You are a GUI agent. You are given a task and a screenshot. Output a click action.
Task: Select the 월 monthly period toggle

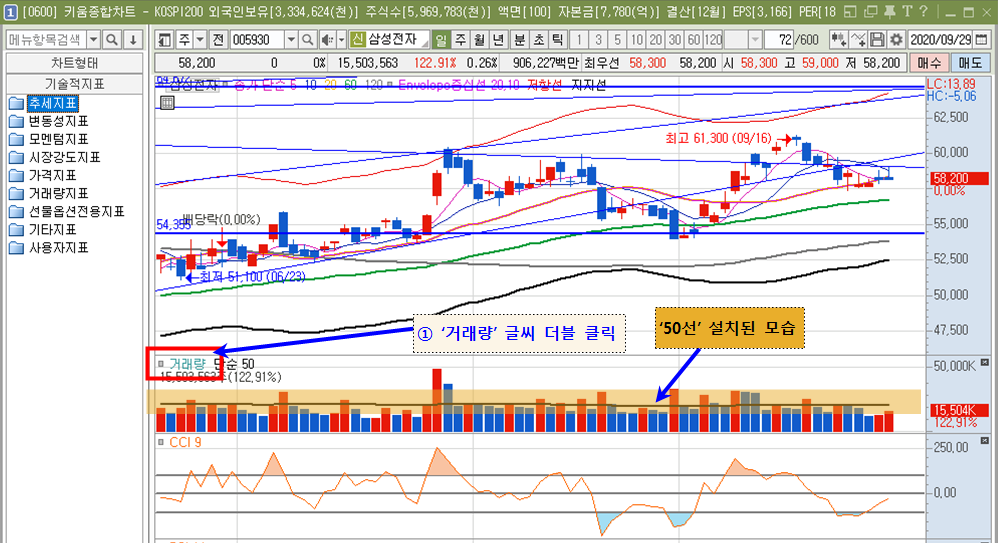(x=479, y=40)
